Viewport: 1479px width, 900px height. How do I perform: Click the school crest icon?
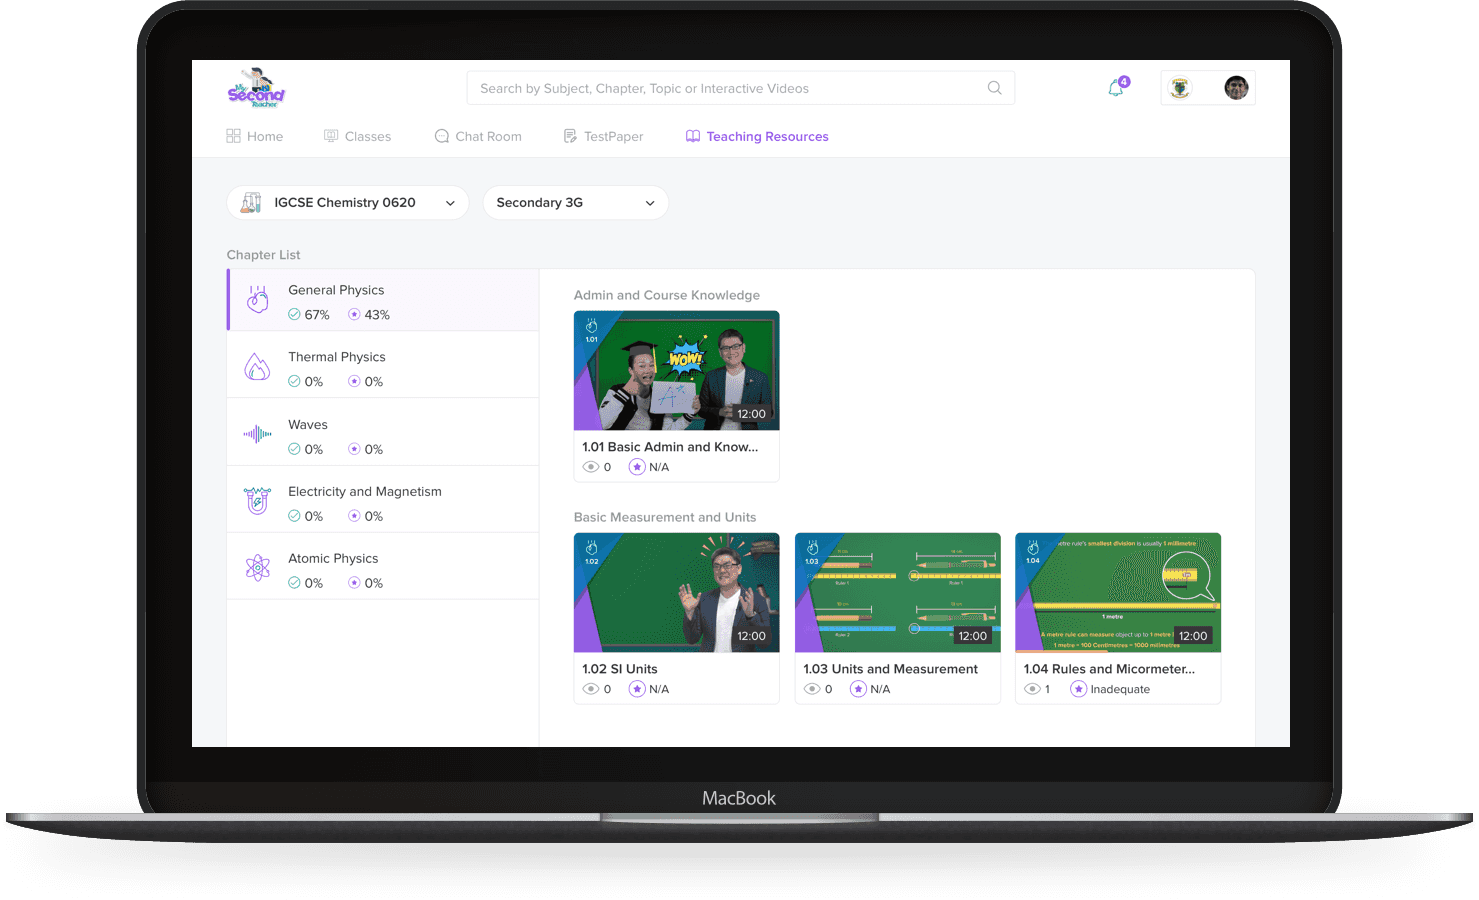point(1180,88)
